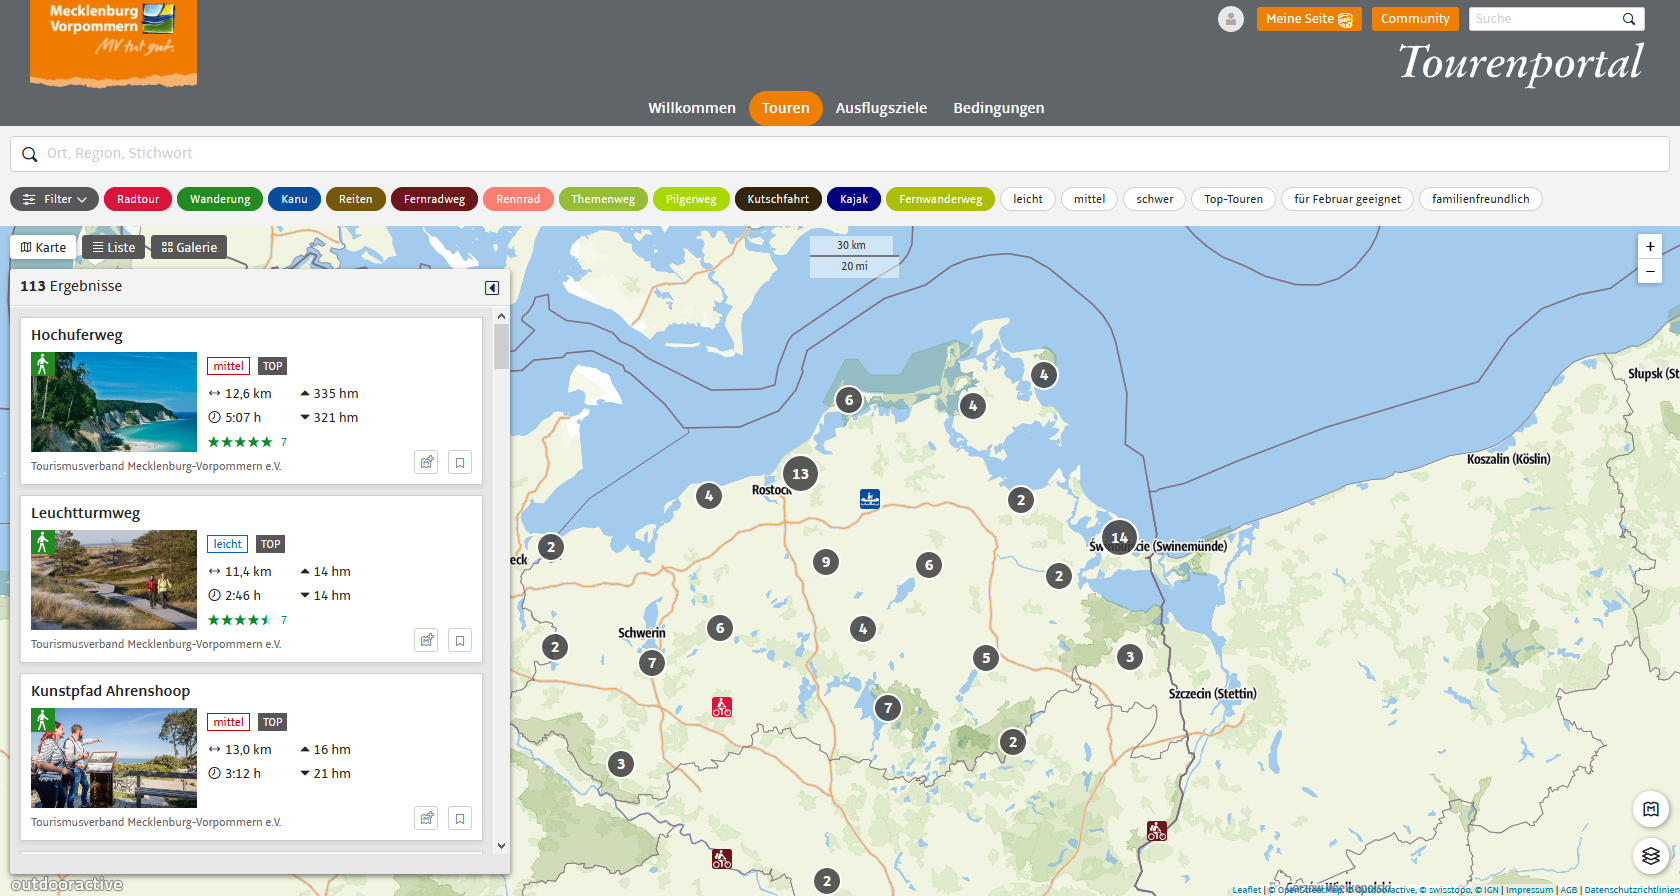This screenshot has height=896, width=1680.
Task: Click the results list scroll-up arrow
Action: coord(501,316)
